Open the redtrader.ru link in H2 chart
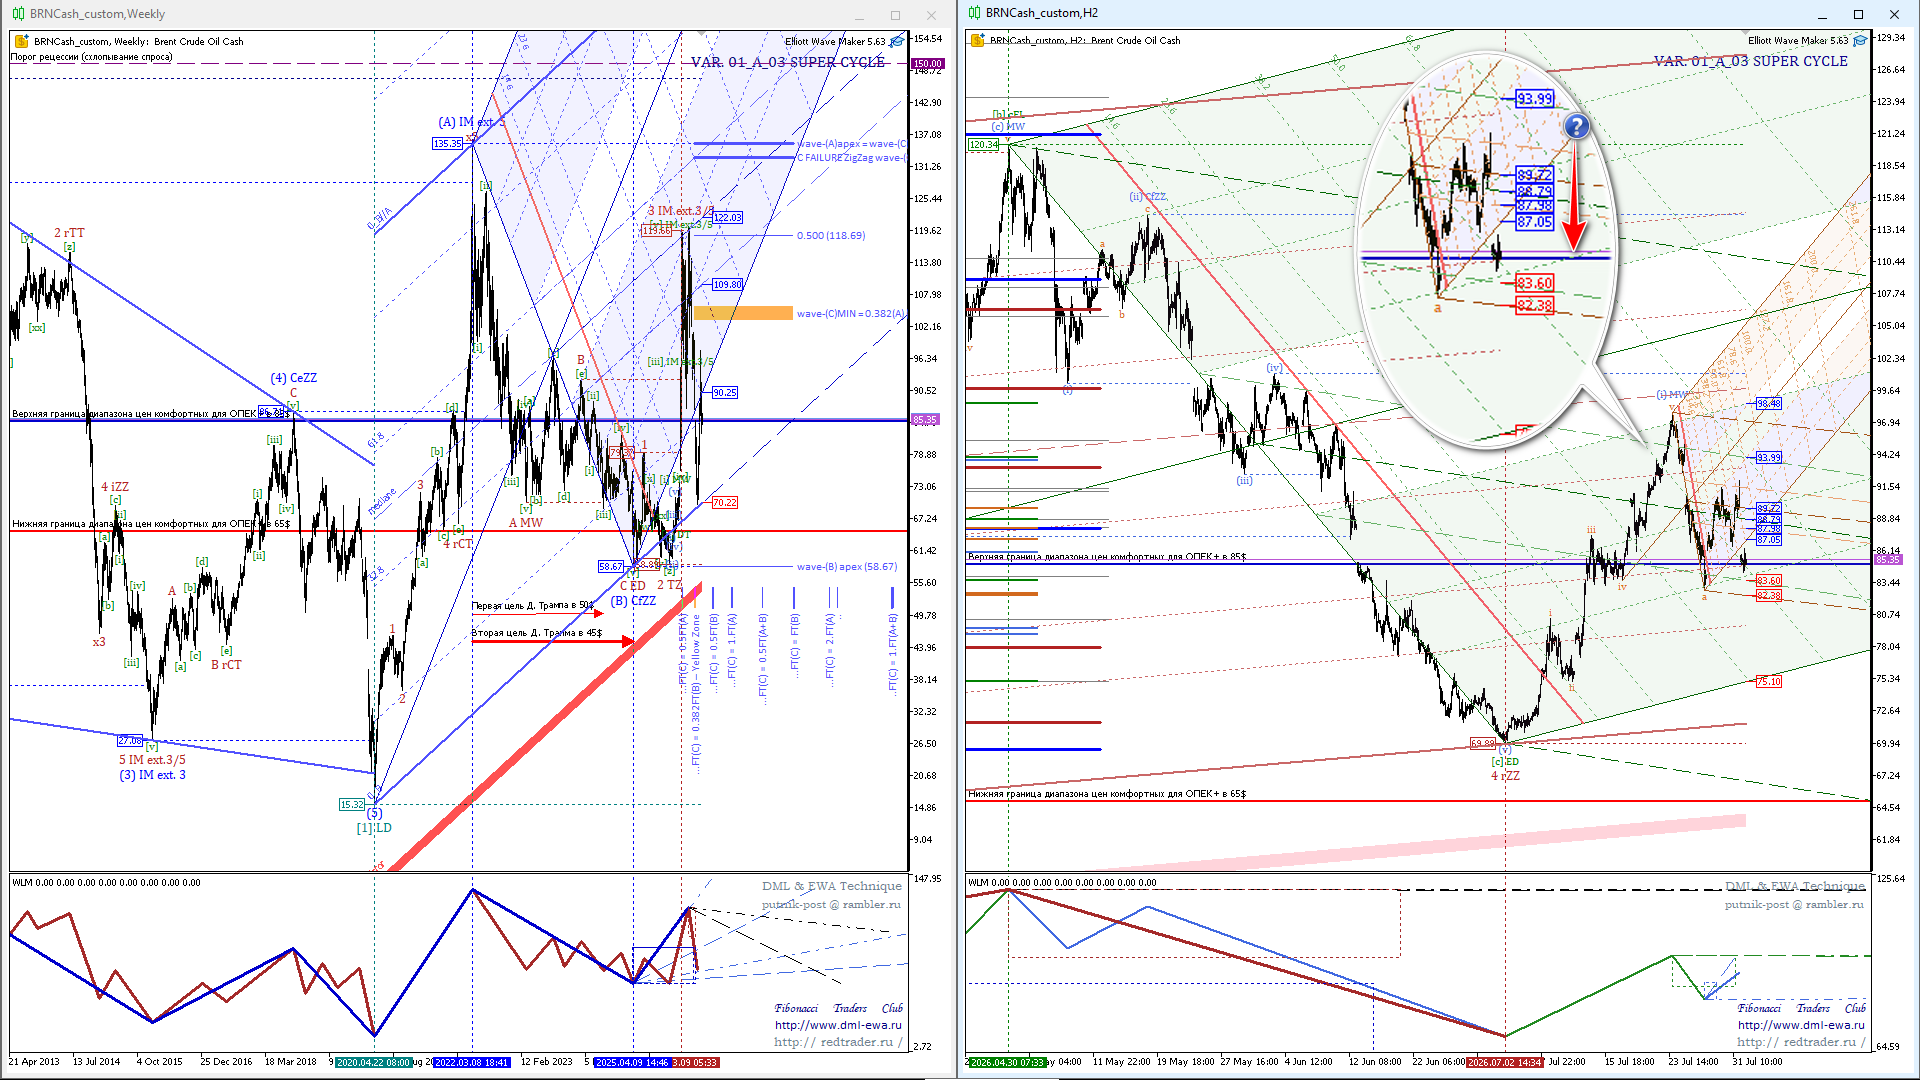The width and height of the screenshot is (1920, 1080). click(1801, 1042)
